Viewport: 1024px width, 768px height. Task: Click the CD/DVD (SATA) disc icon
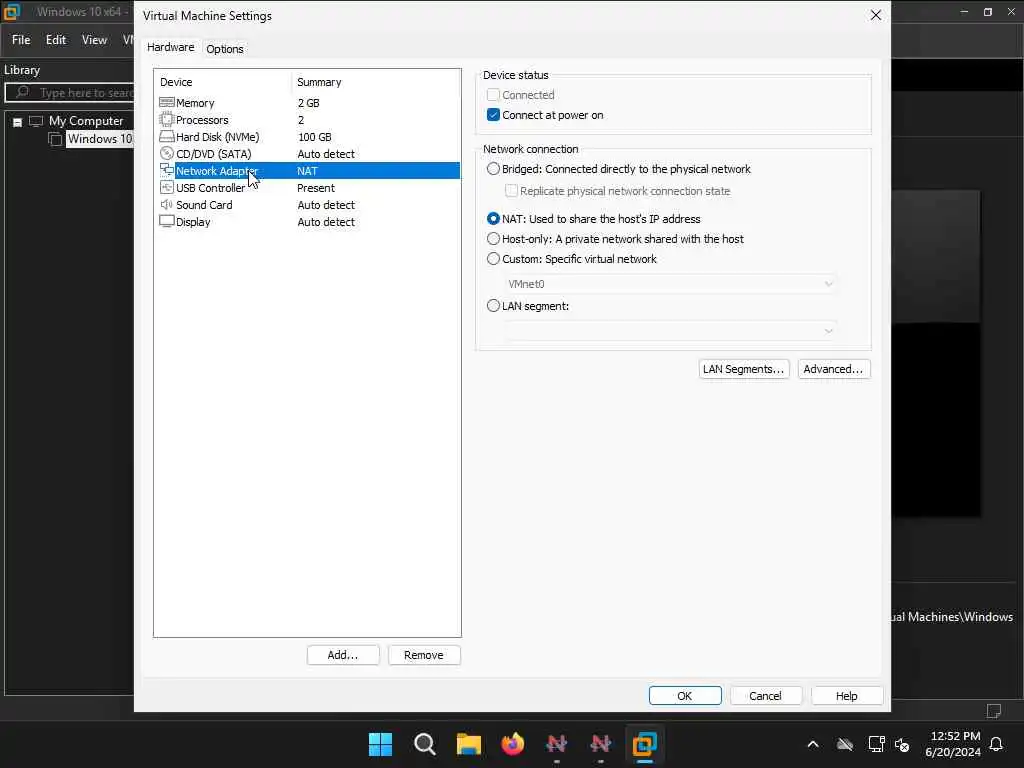[x=167, y=153]
